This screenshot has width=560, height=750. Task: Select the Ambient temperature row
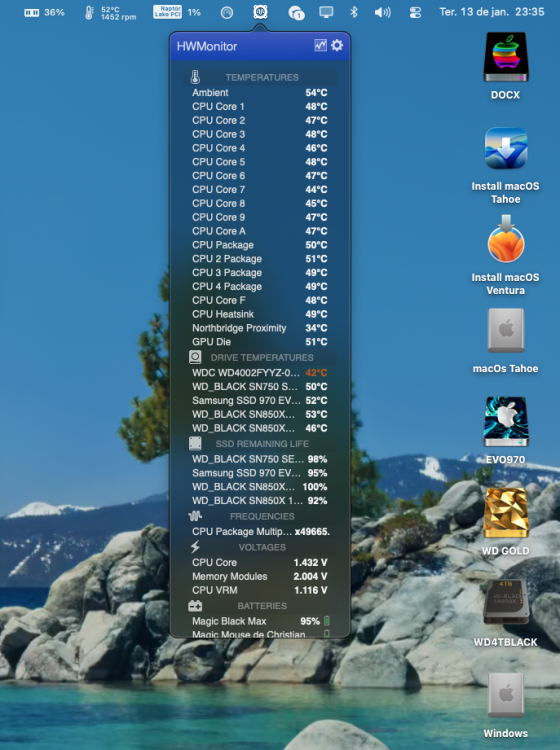260,92
